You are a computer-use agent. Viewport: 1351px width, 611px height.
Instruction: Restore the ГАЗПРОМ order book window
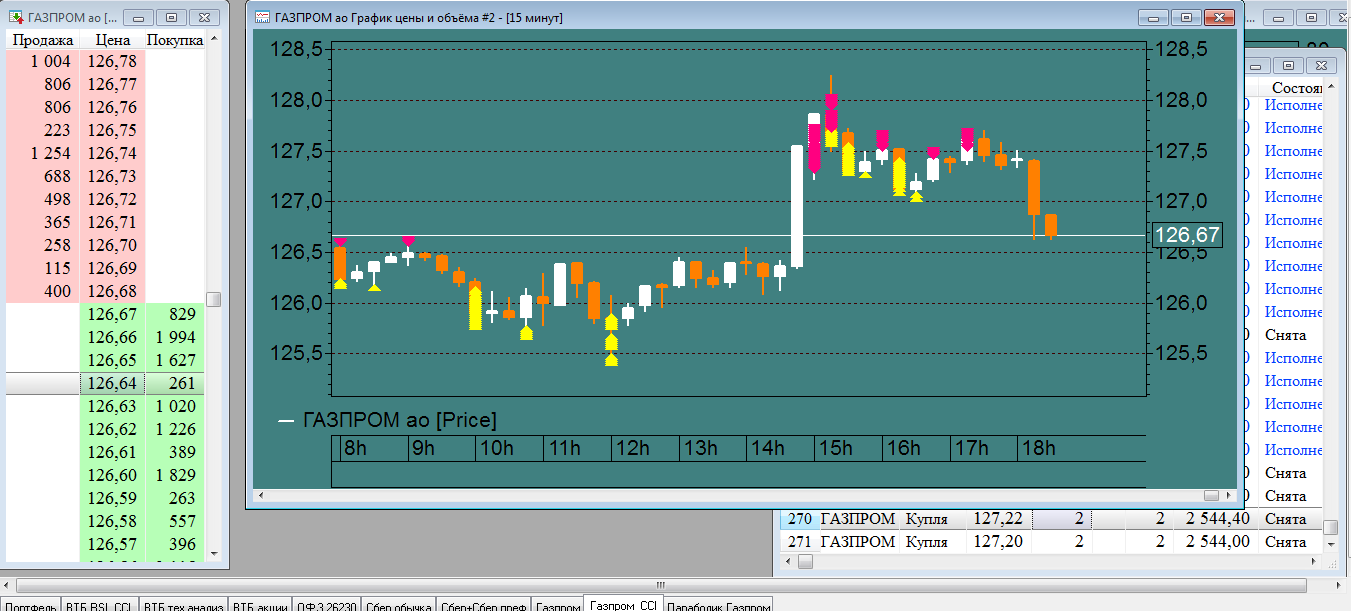pyautogui.click(x=171, y=17)
